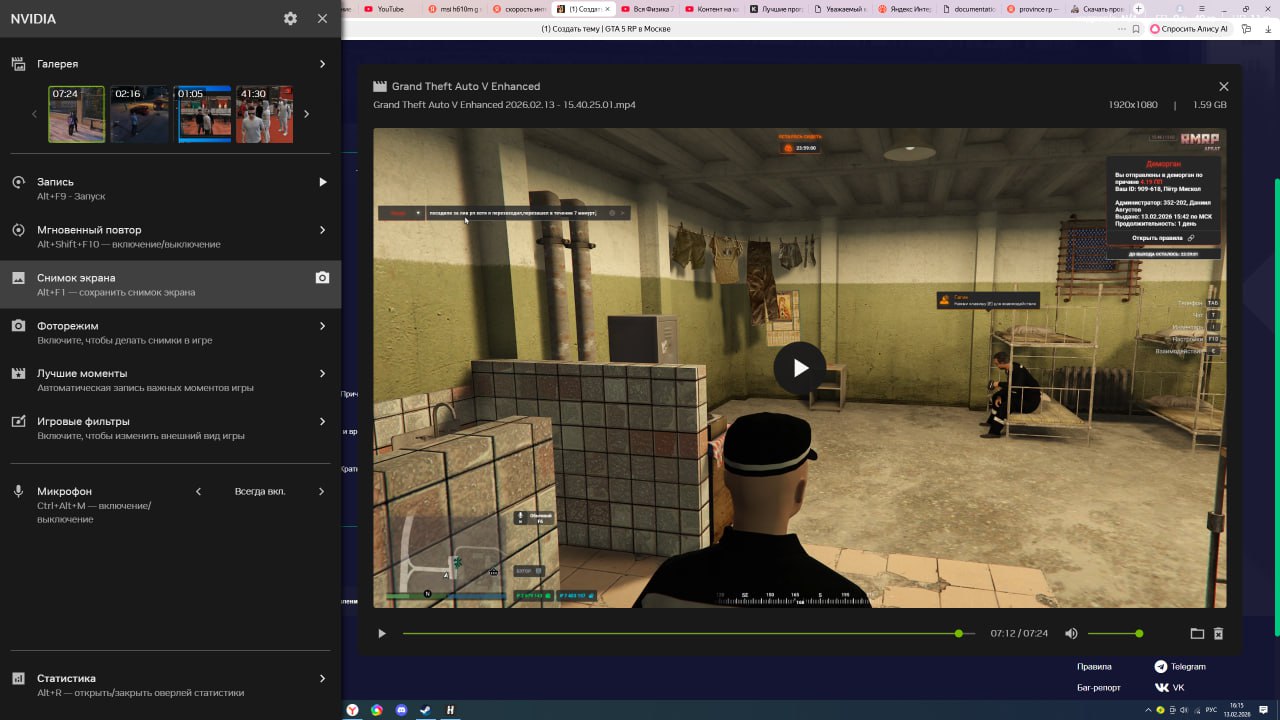
Task: Open the Фоторежим menu item
Action: (x=170, y=332)
